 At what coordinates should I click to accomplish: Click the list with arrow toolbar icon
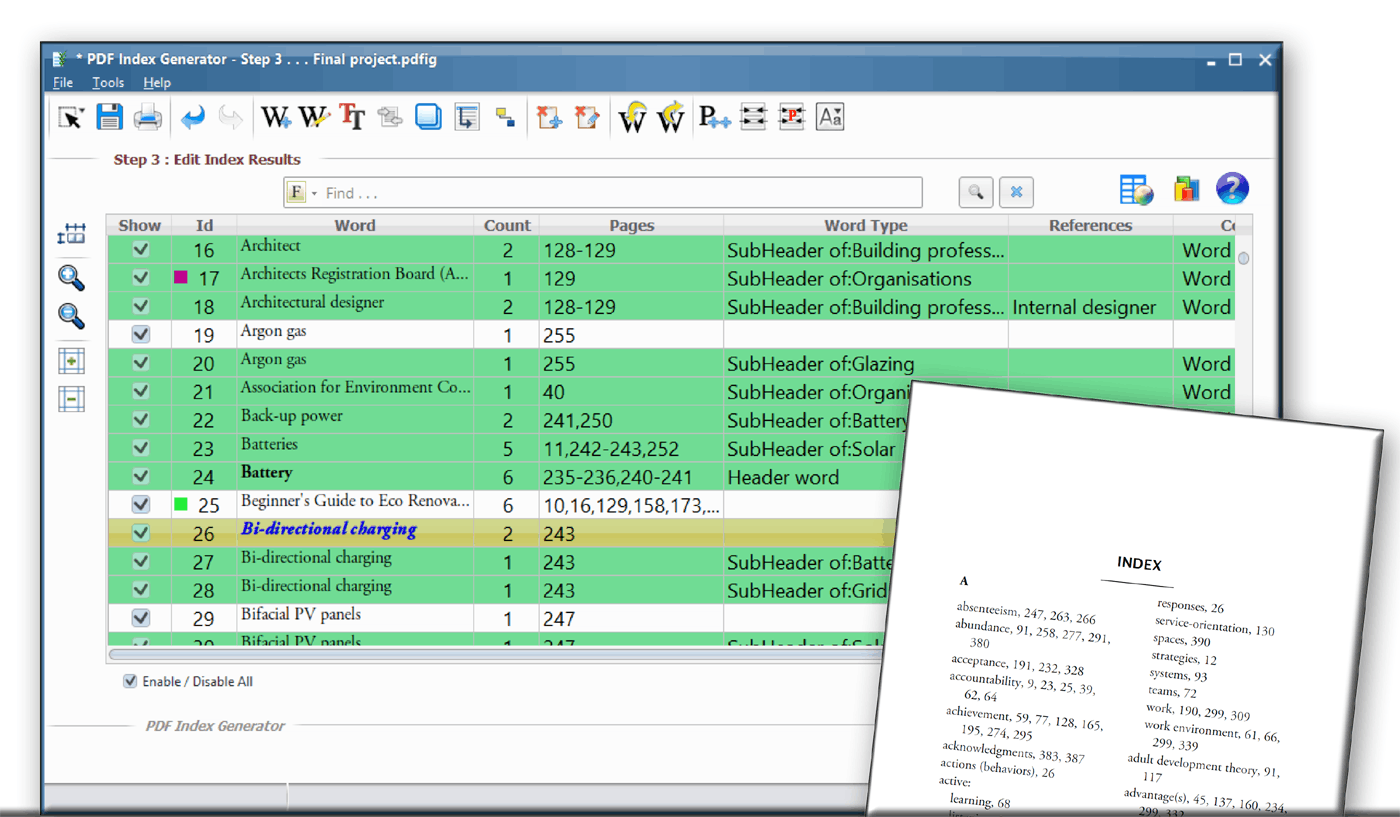click(467, 118)
